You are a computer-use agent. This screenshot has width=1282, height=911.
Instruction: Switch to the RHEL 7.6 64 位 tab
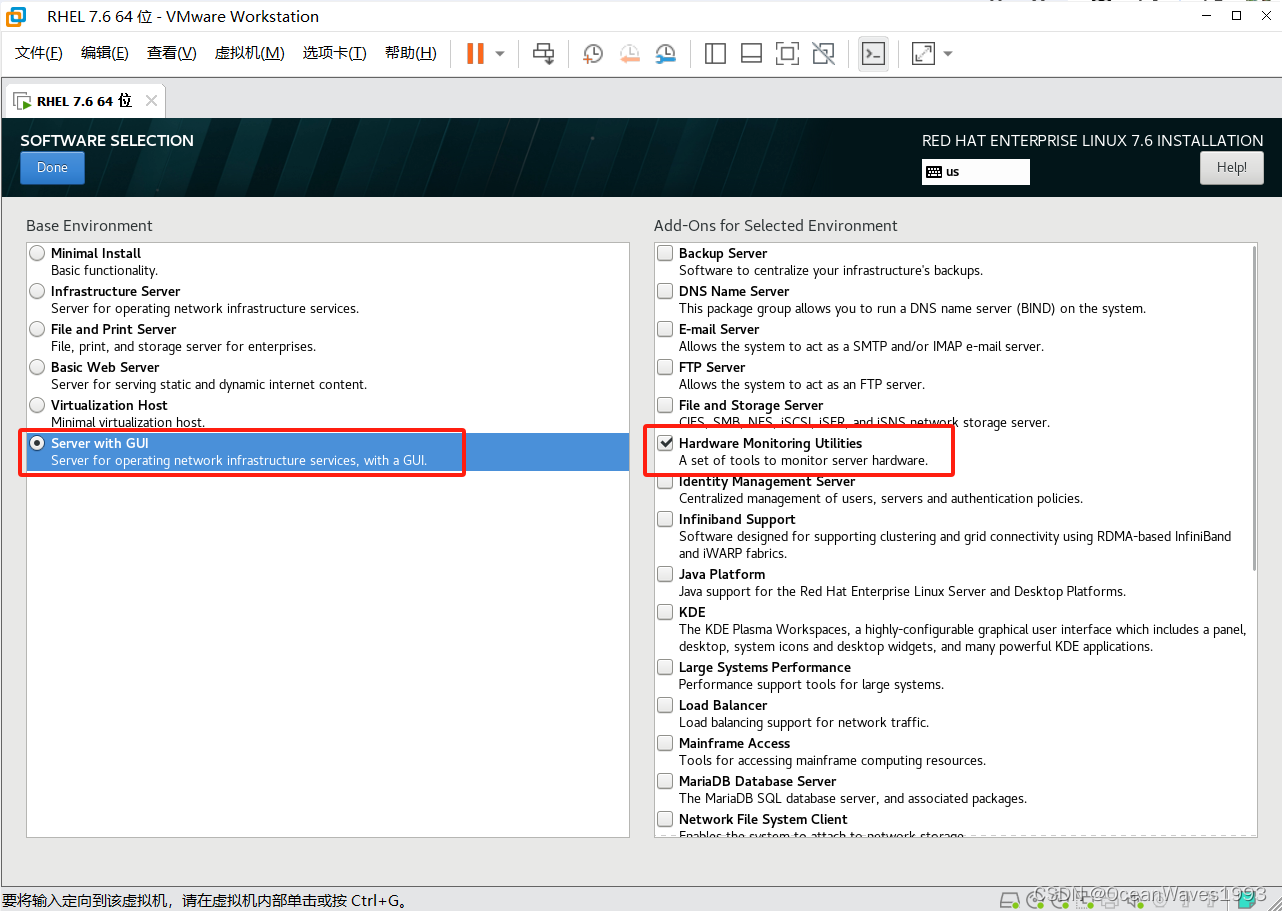coord(84,101)
